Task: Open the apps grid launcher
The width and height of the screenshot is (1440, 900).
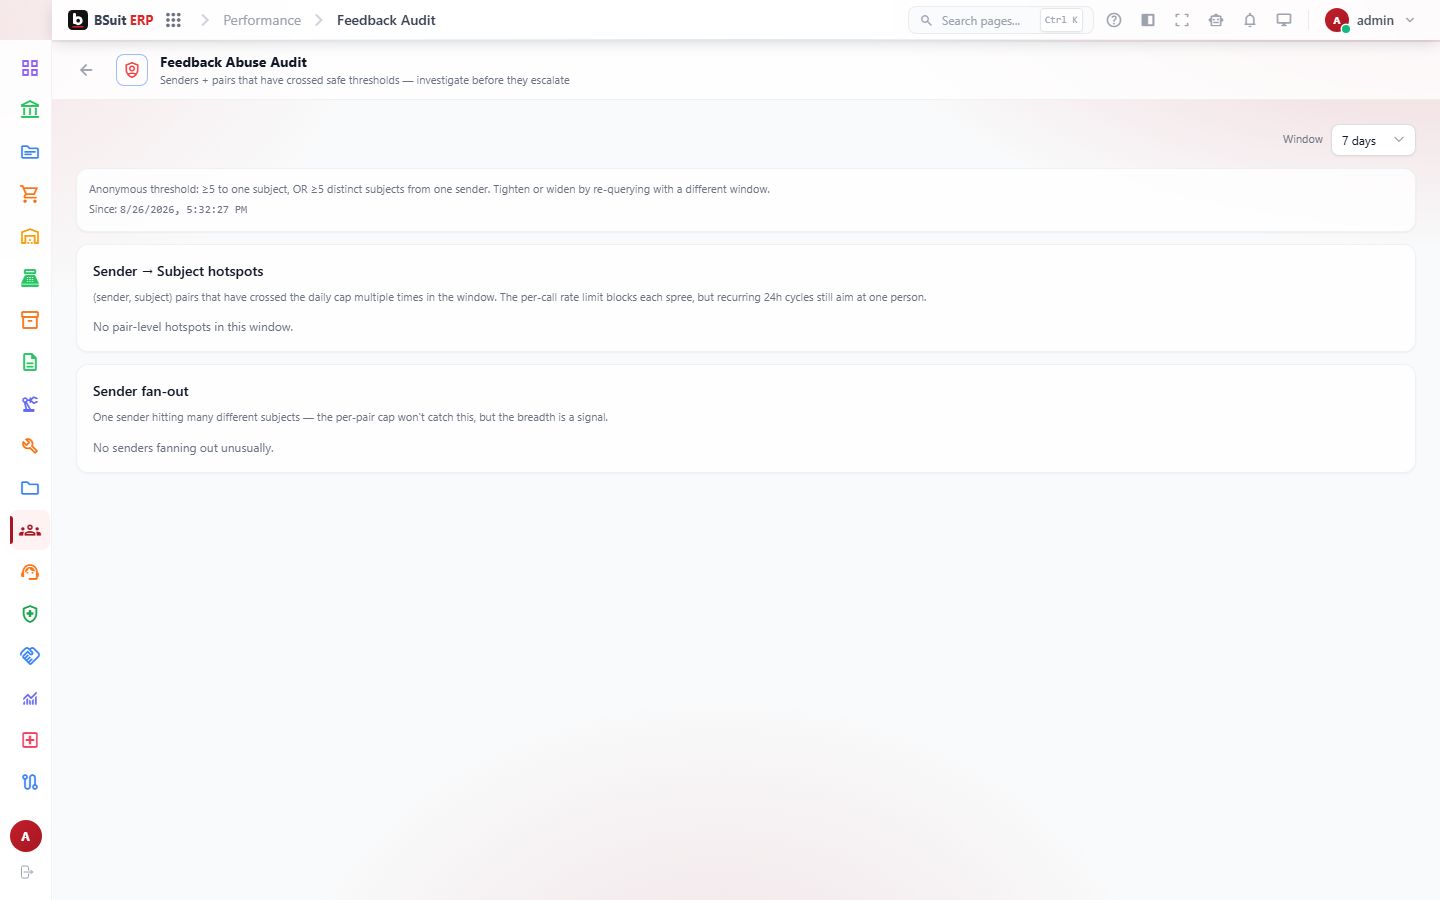Action: [173, 20]
